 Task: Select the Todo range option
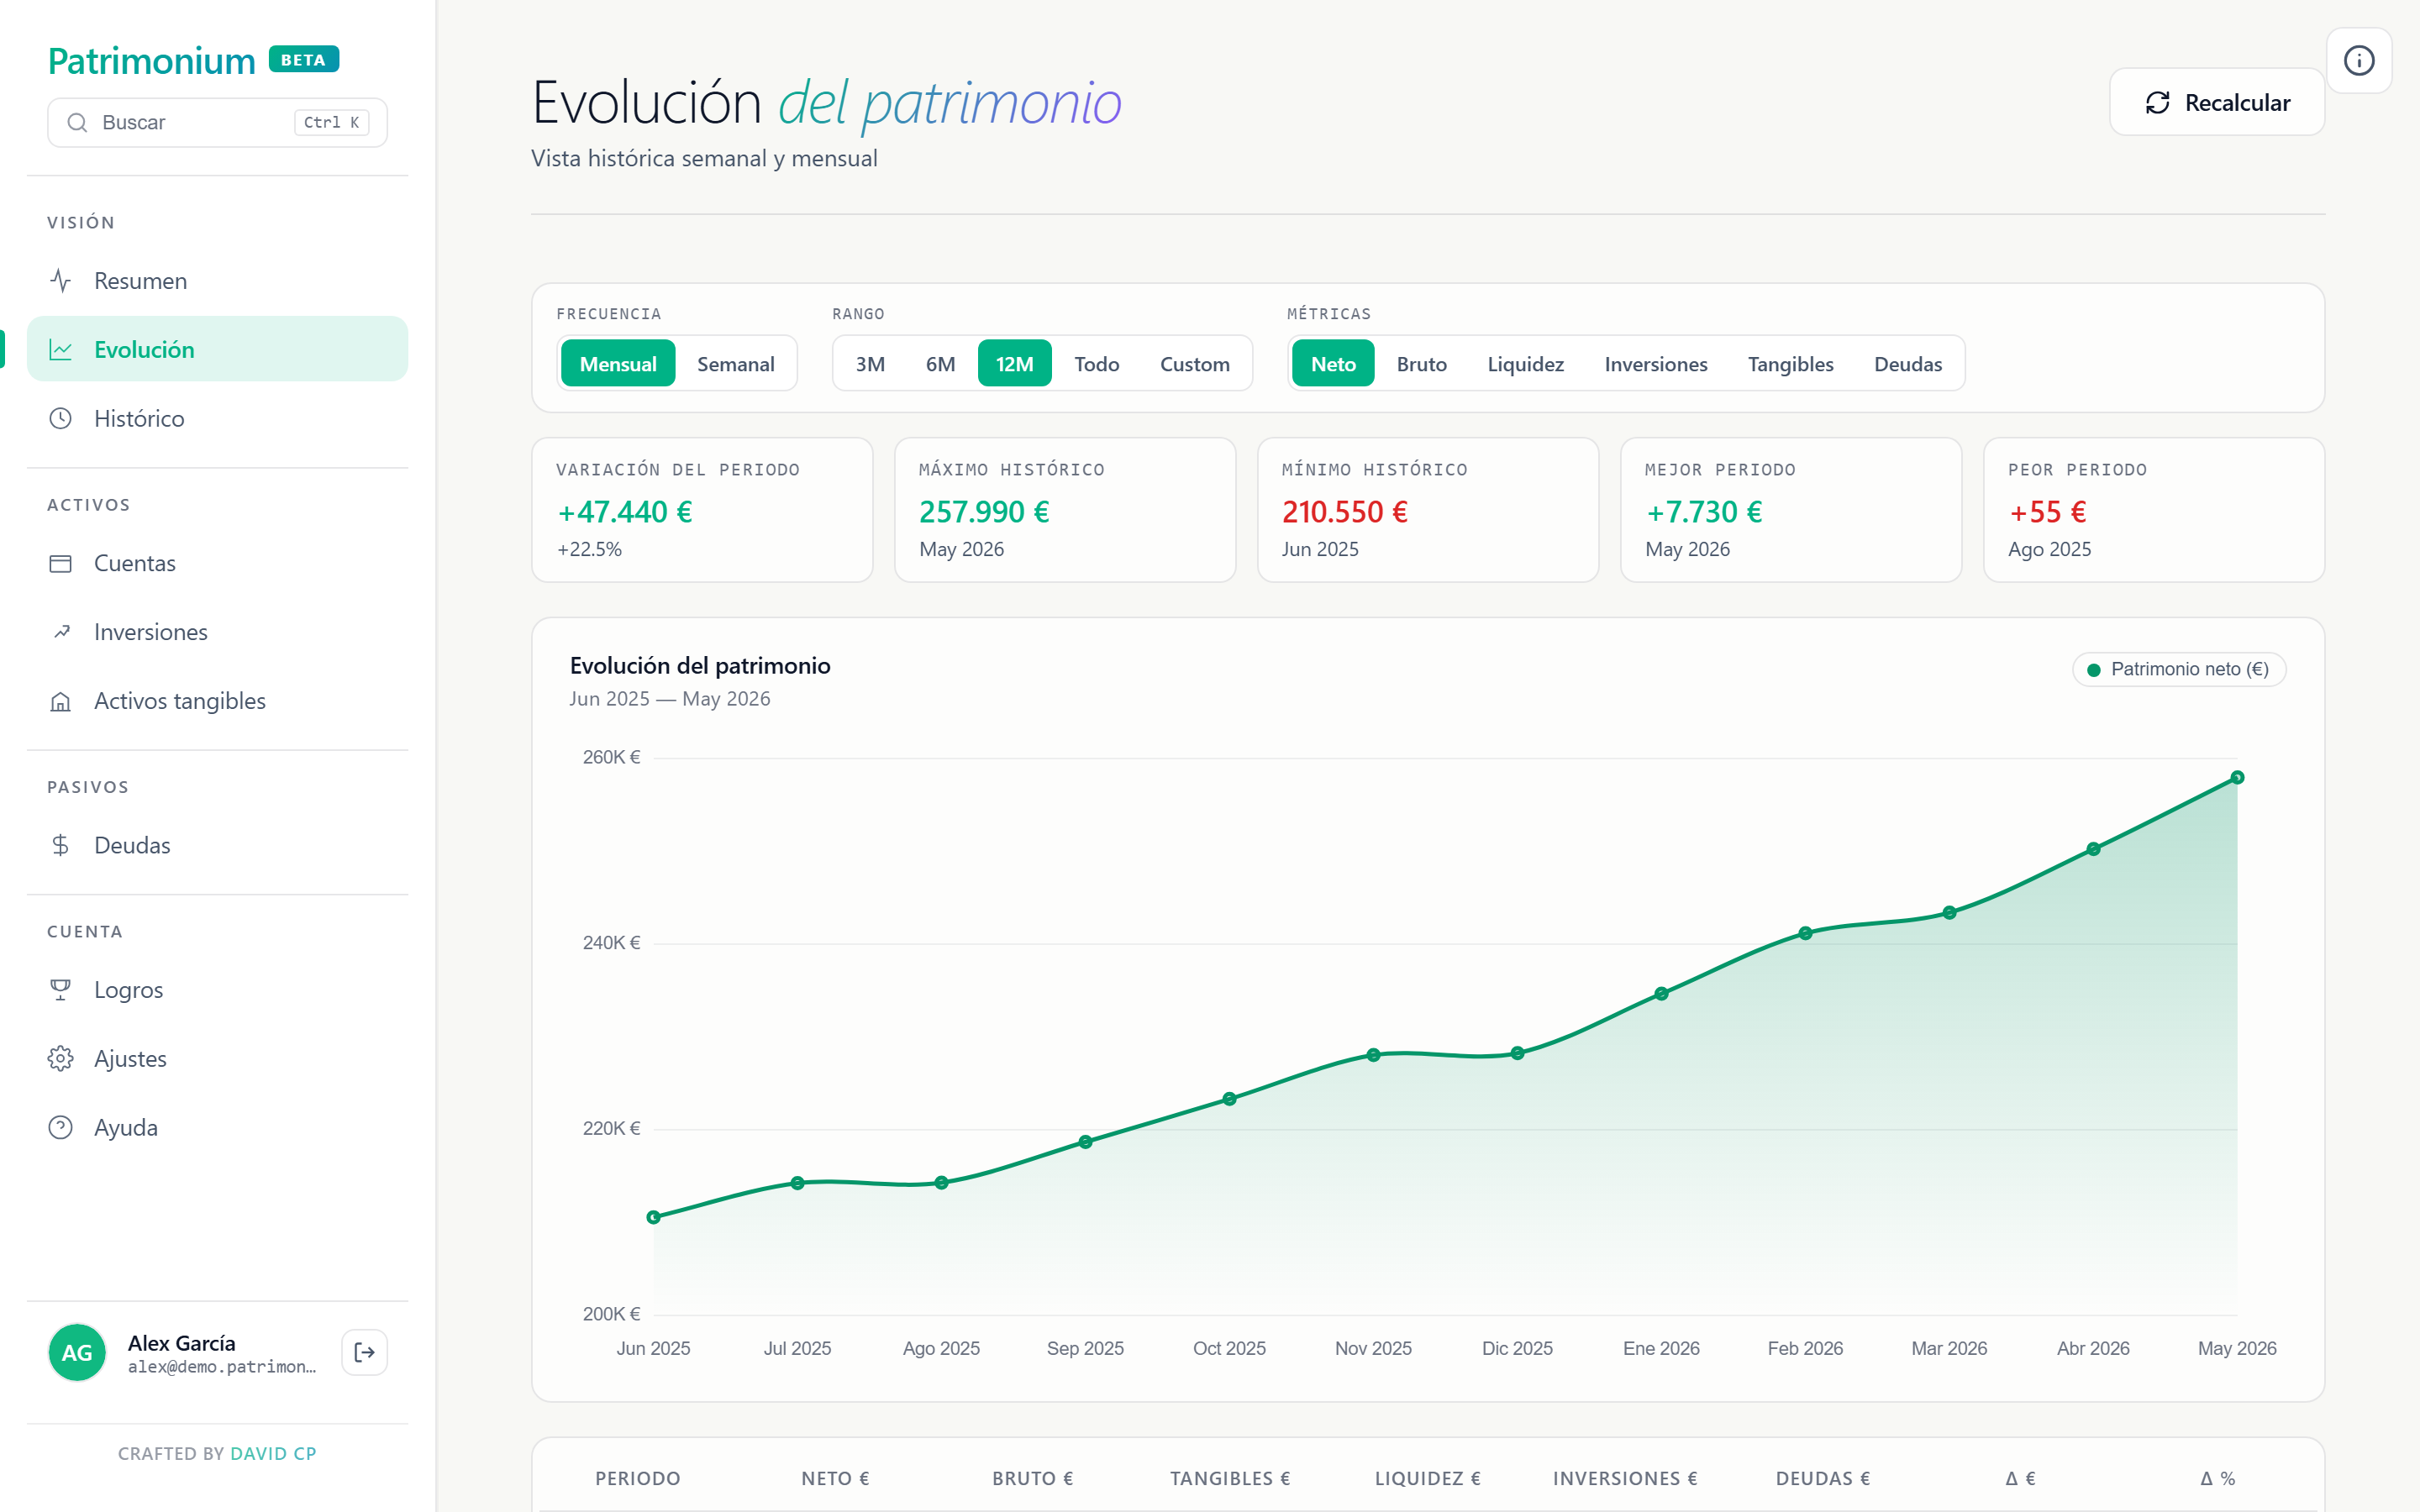pos(1096,364)
